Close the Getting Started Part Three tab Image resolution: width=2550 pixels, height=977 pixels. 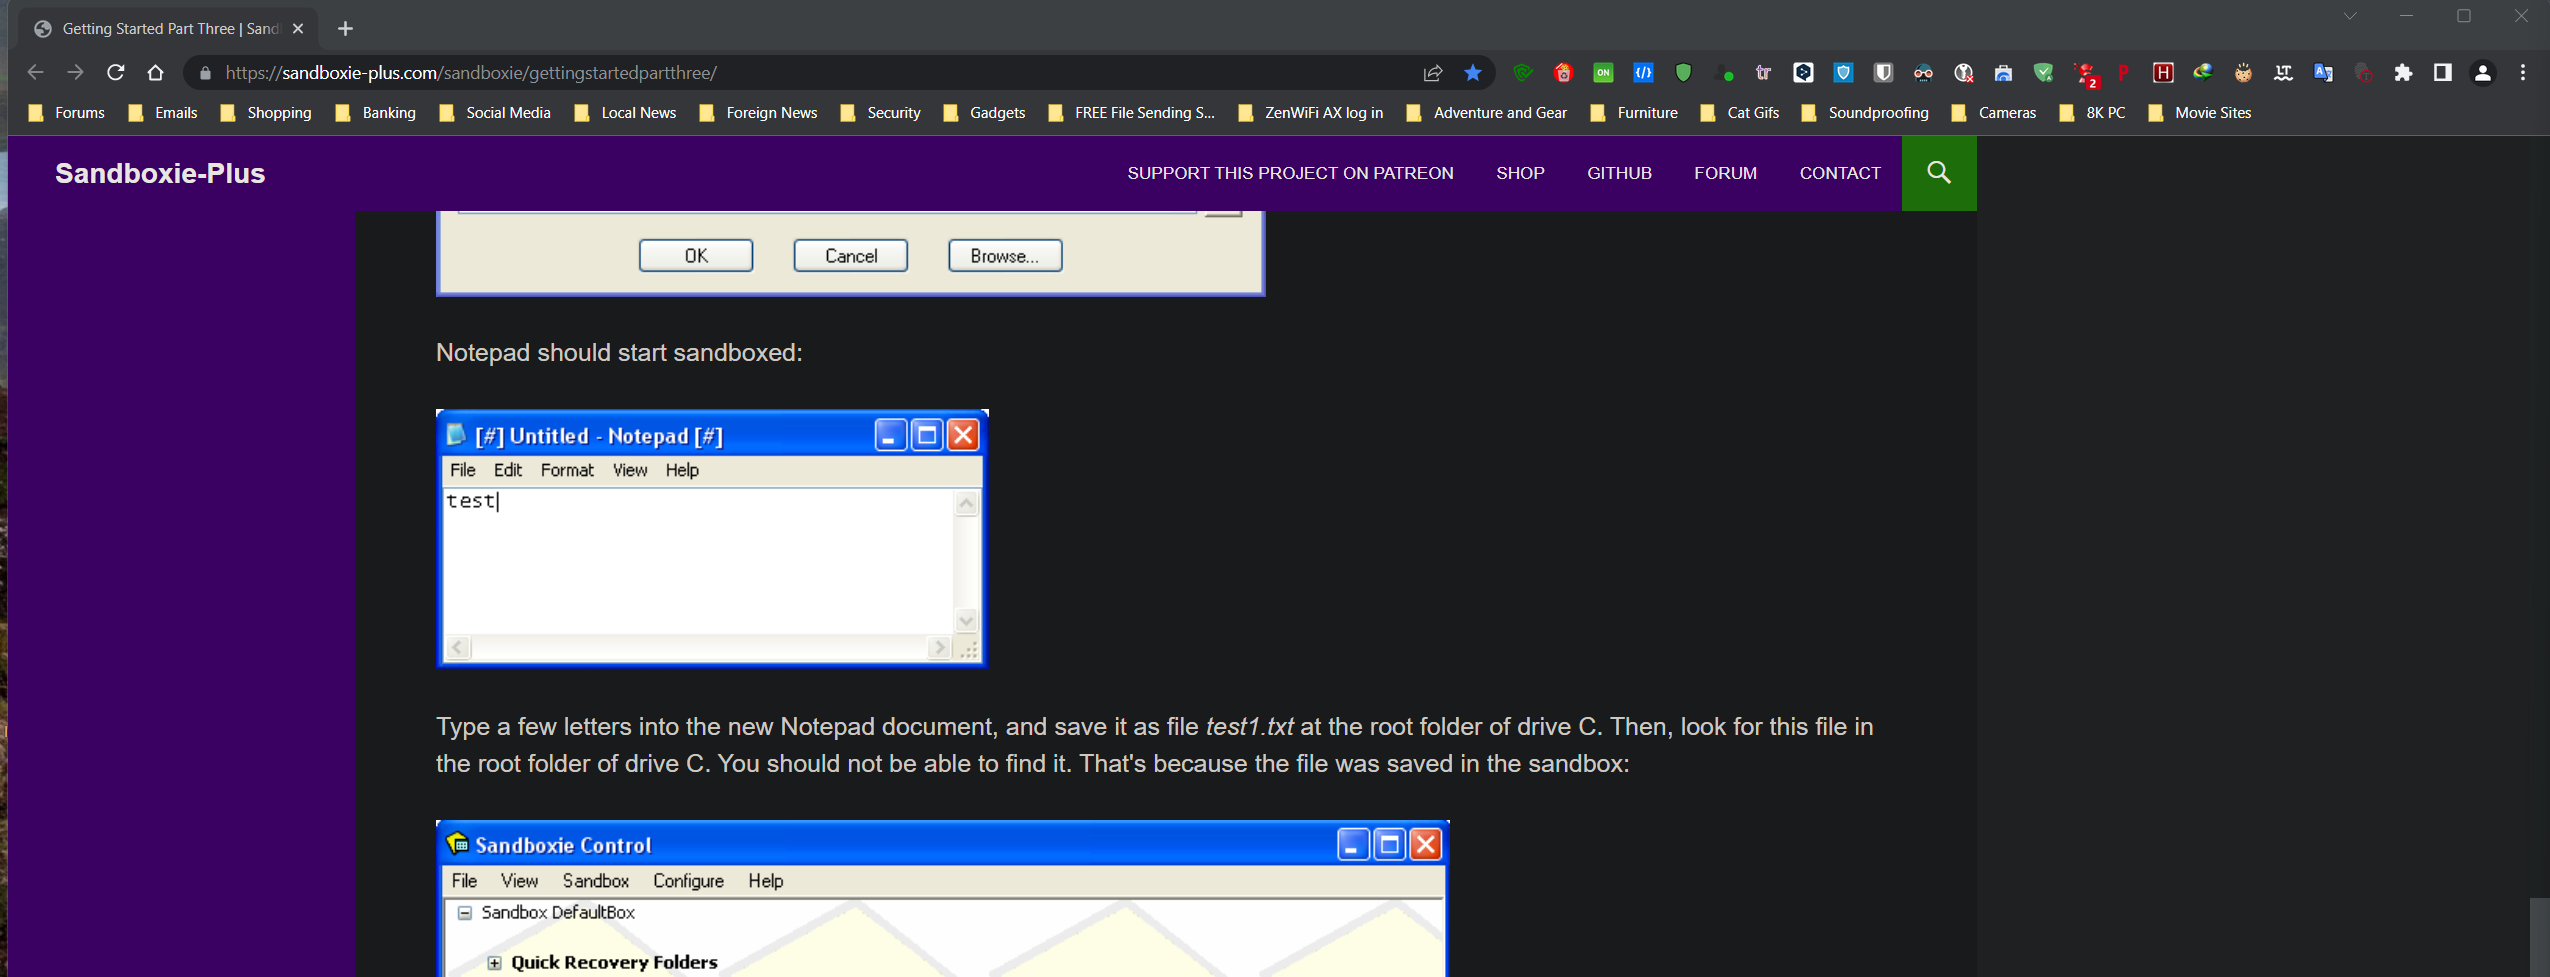click(298, 29)
